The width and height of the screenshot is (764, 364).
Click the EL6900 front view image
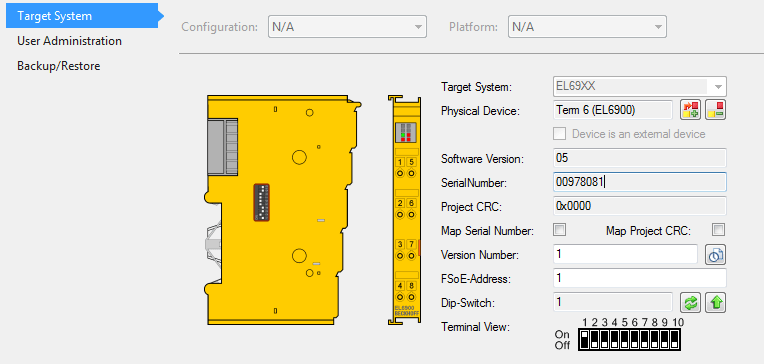click(x=404, y=210)
